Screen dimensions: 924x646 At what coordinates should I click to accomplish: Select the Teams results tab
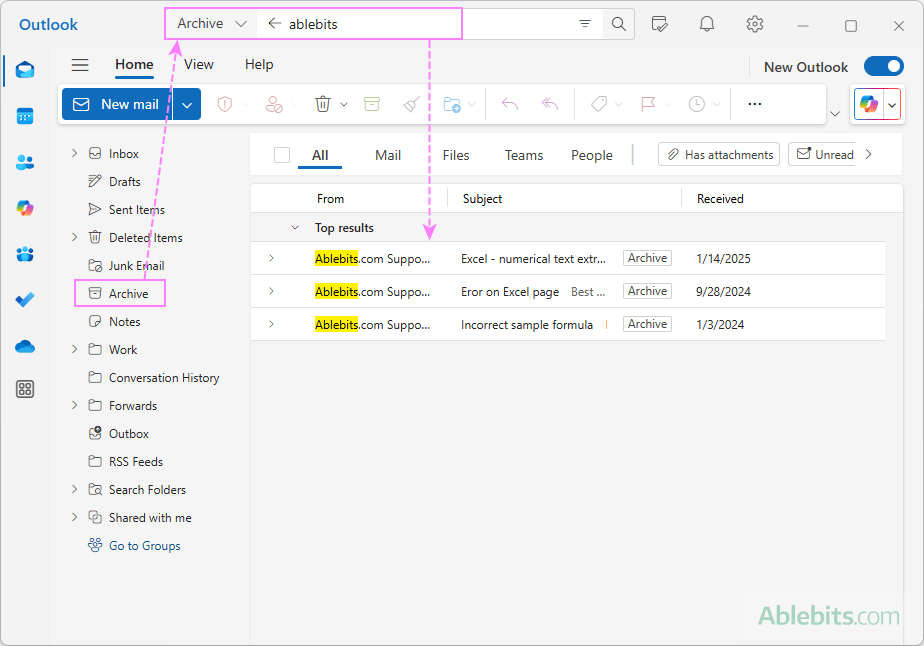click(x=523, y=155)
